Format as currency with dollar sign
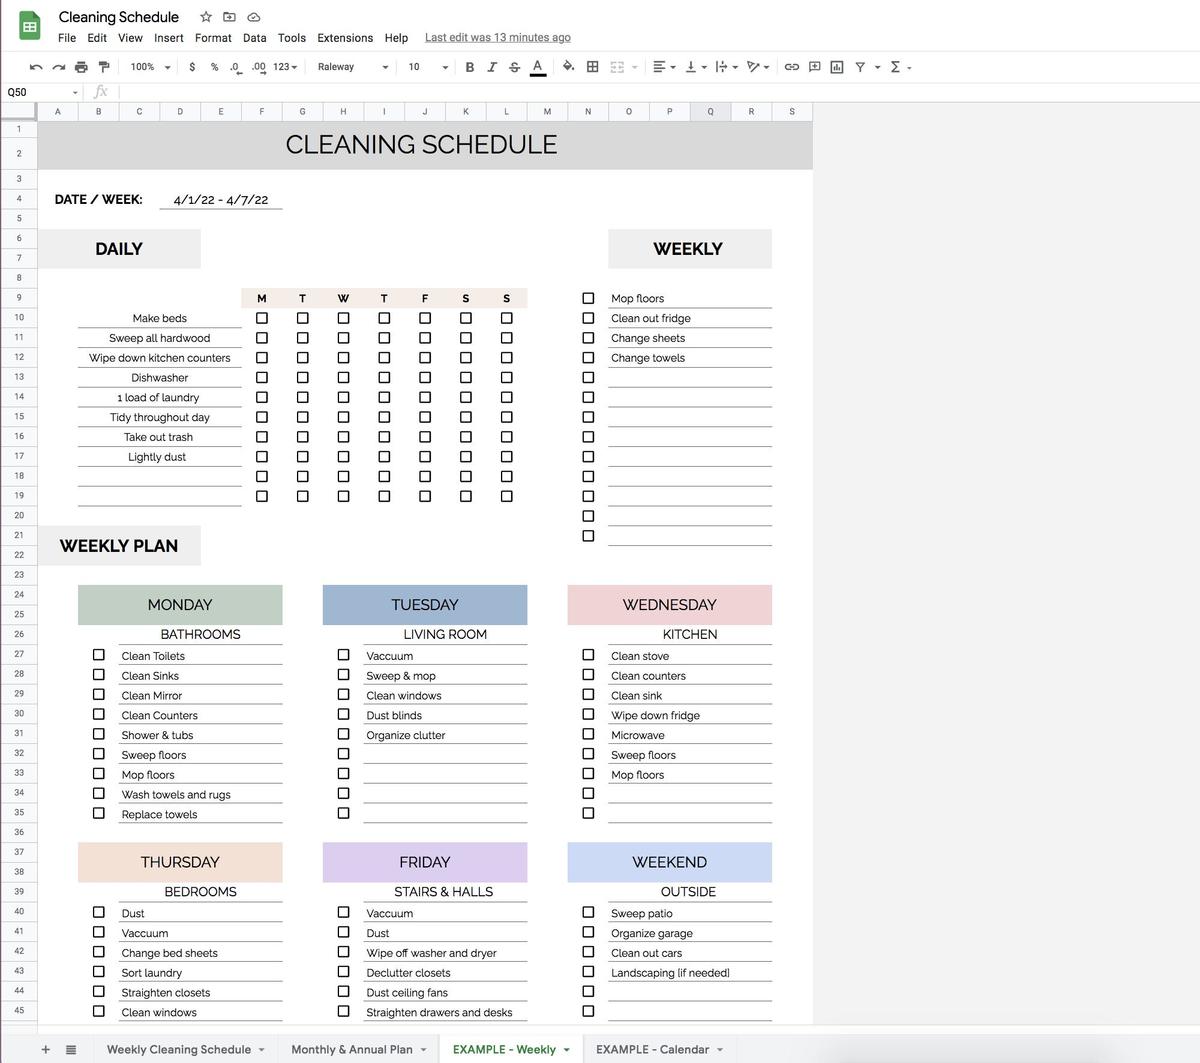The width and height of the screenshot is (1200, 1063). pos(192,67)
